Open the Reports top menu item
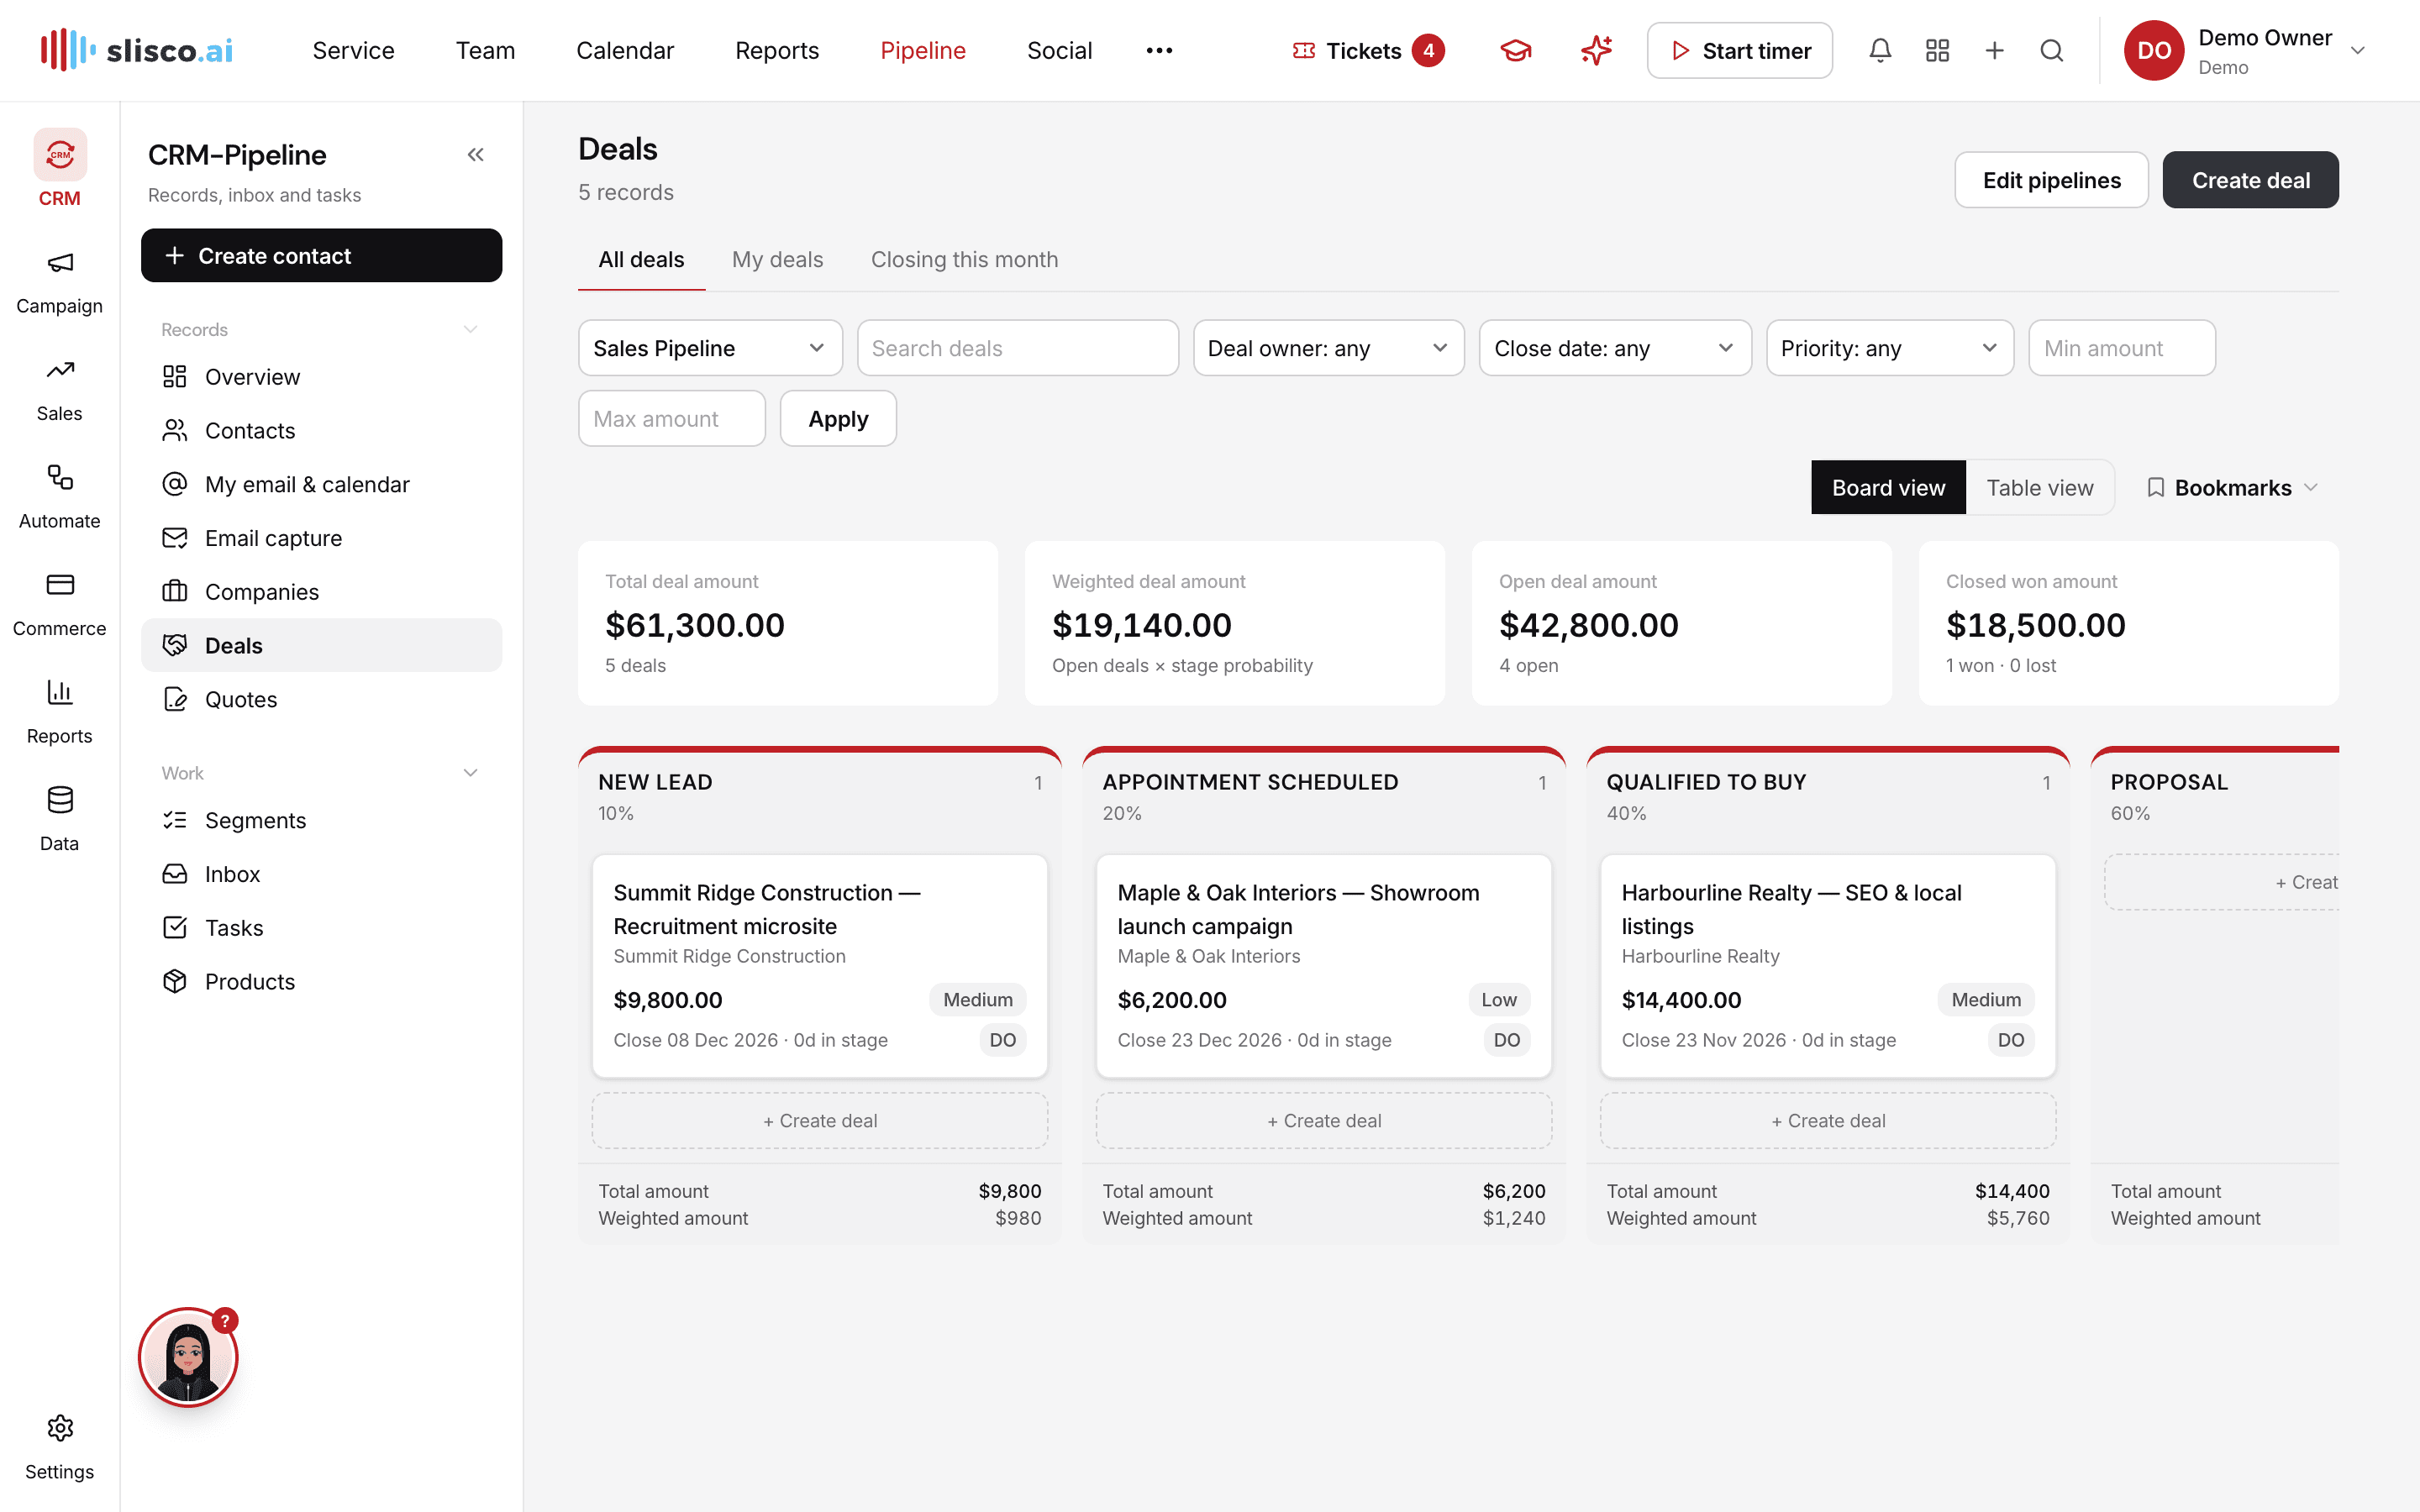This screenshot has width=2420, height=1512. click(777, 50)
